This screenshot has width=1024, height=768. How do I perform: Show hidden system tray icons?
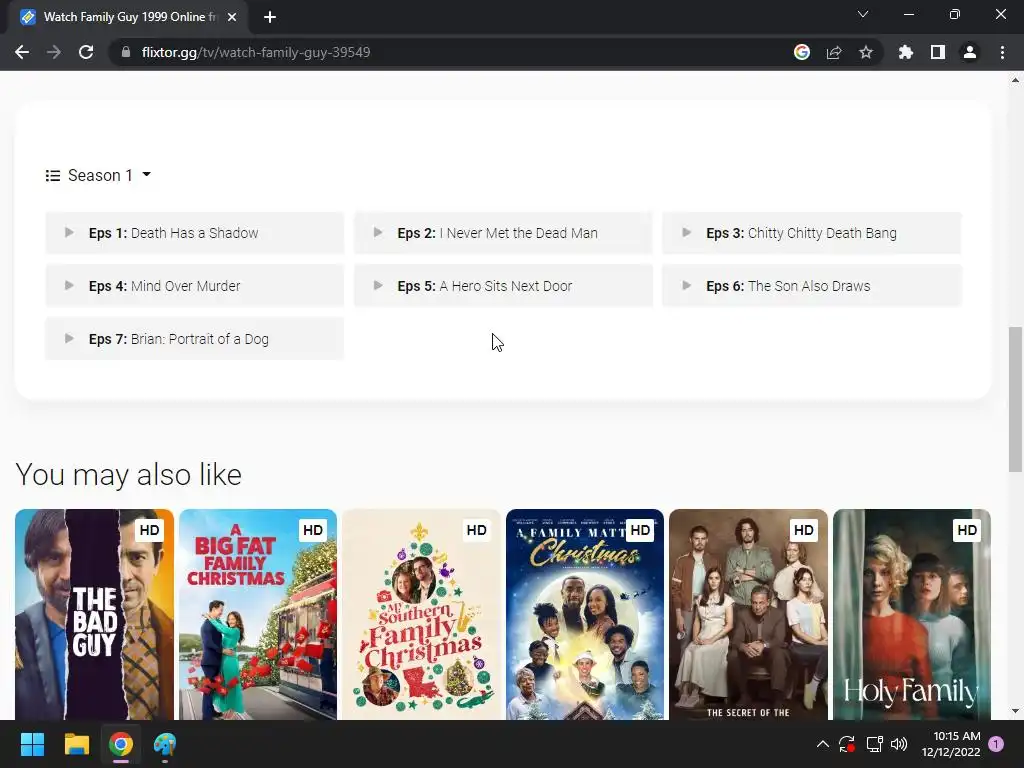point(823,744)
